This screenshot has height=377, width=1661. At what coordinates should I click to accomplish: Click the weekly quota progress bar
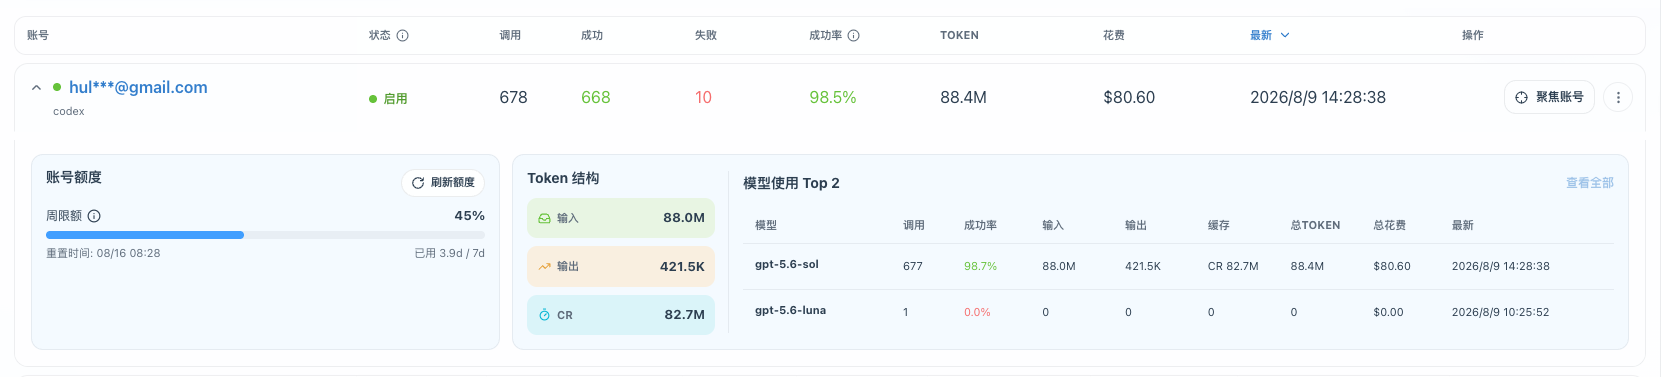tap(265, 235)
